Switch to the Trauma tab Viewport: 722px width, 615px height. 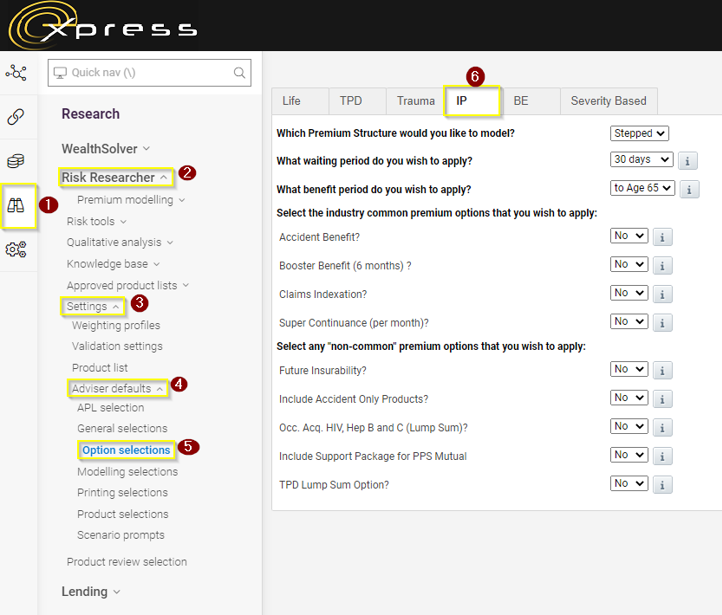pyautogui.click(x=415, y=101)
